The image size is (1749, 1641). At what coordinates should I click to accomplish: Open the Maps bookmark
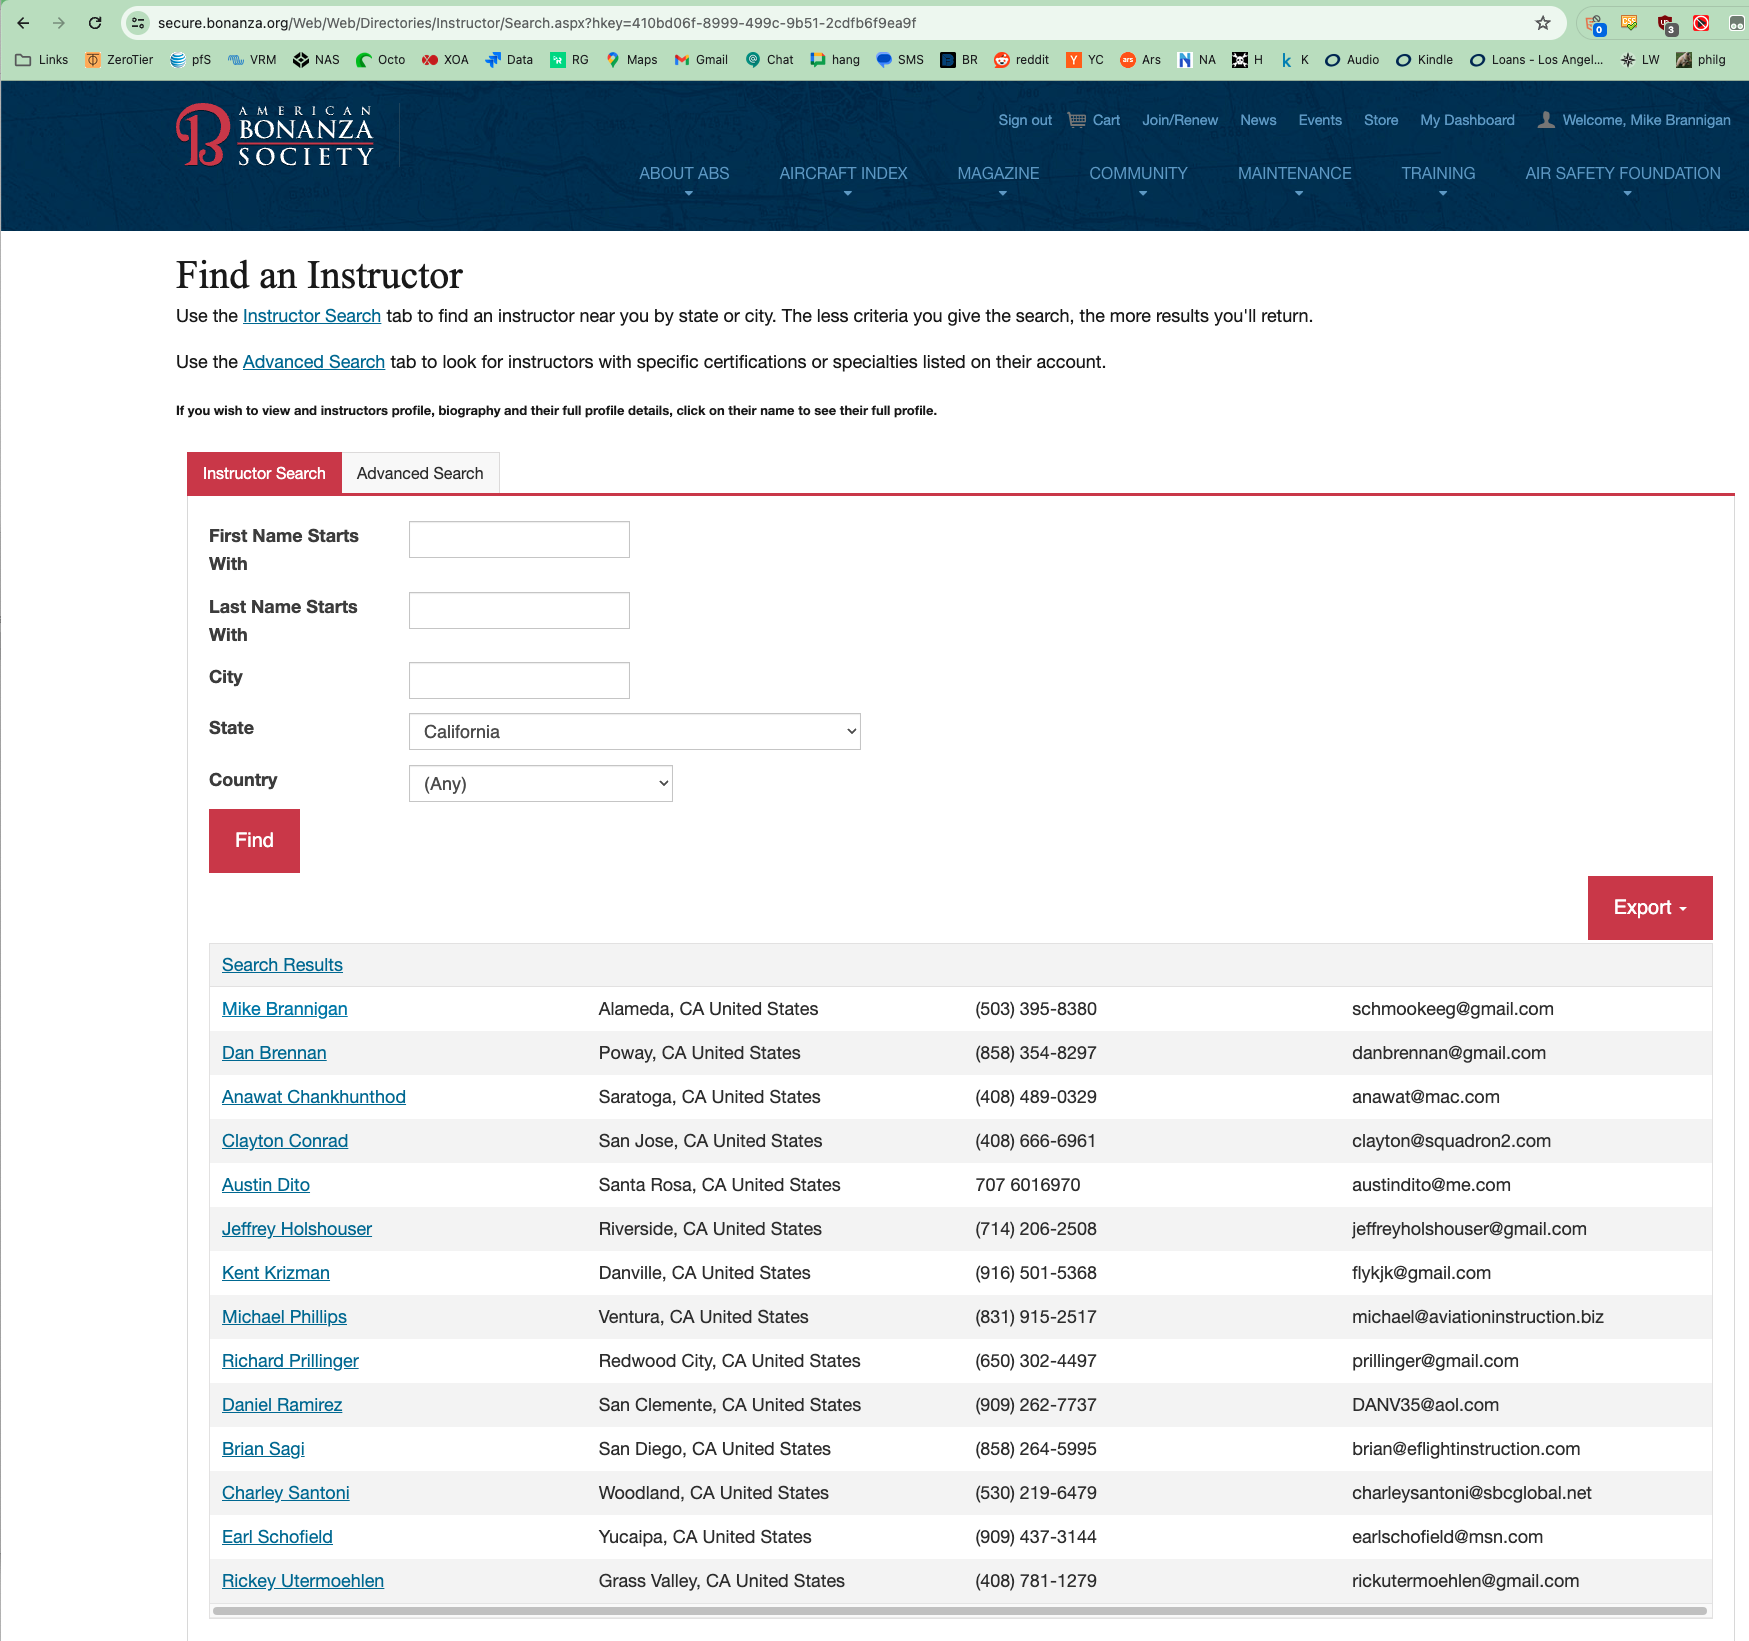pyautogui.click(x=631, y=60)
